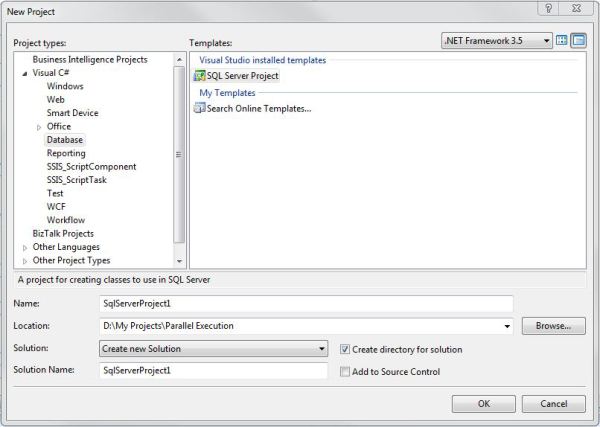Open the .NET Framework 3.5 dropdown
Screen dimensions: 600x427
pos(497,41)
